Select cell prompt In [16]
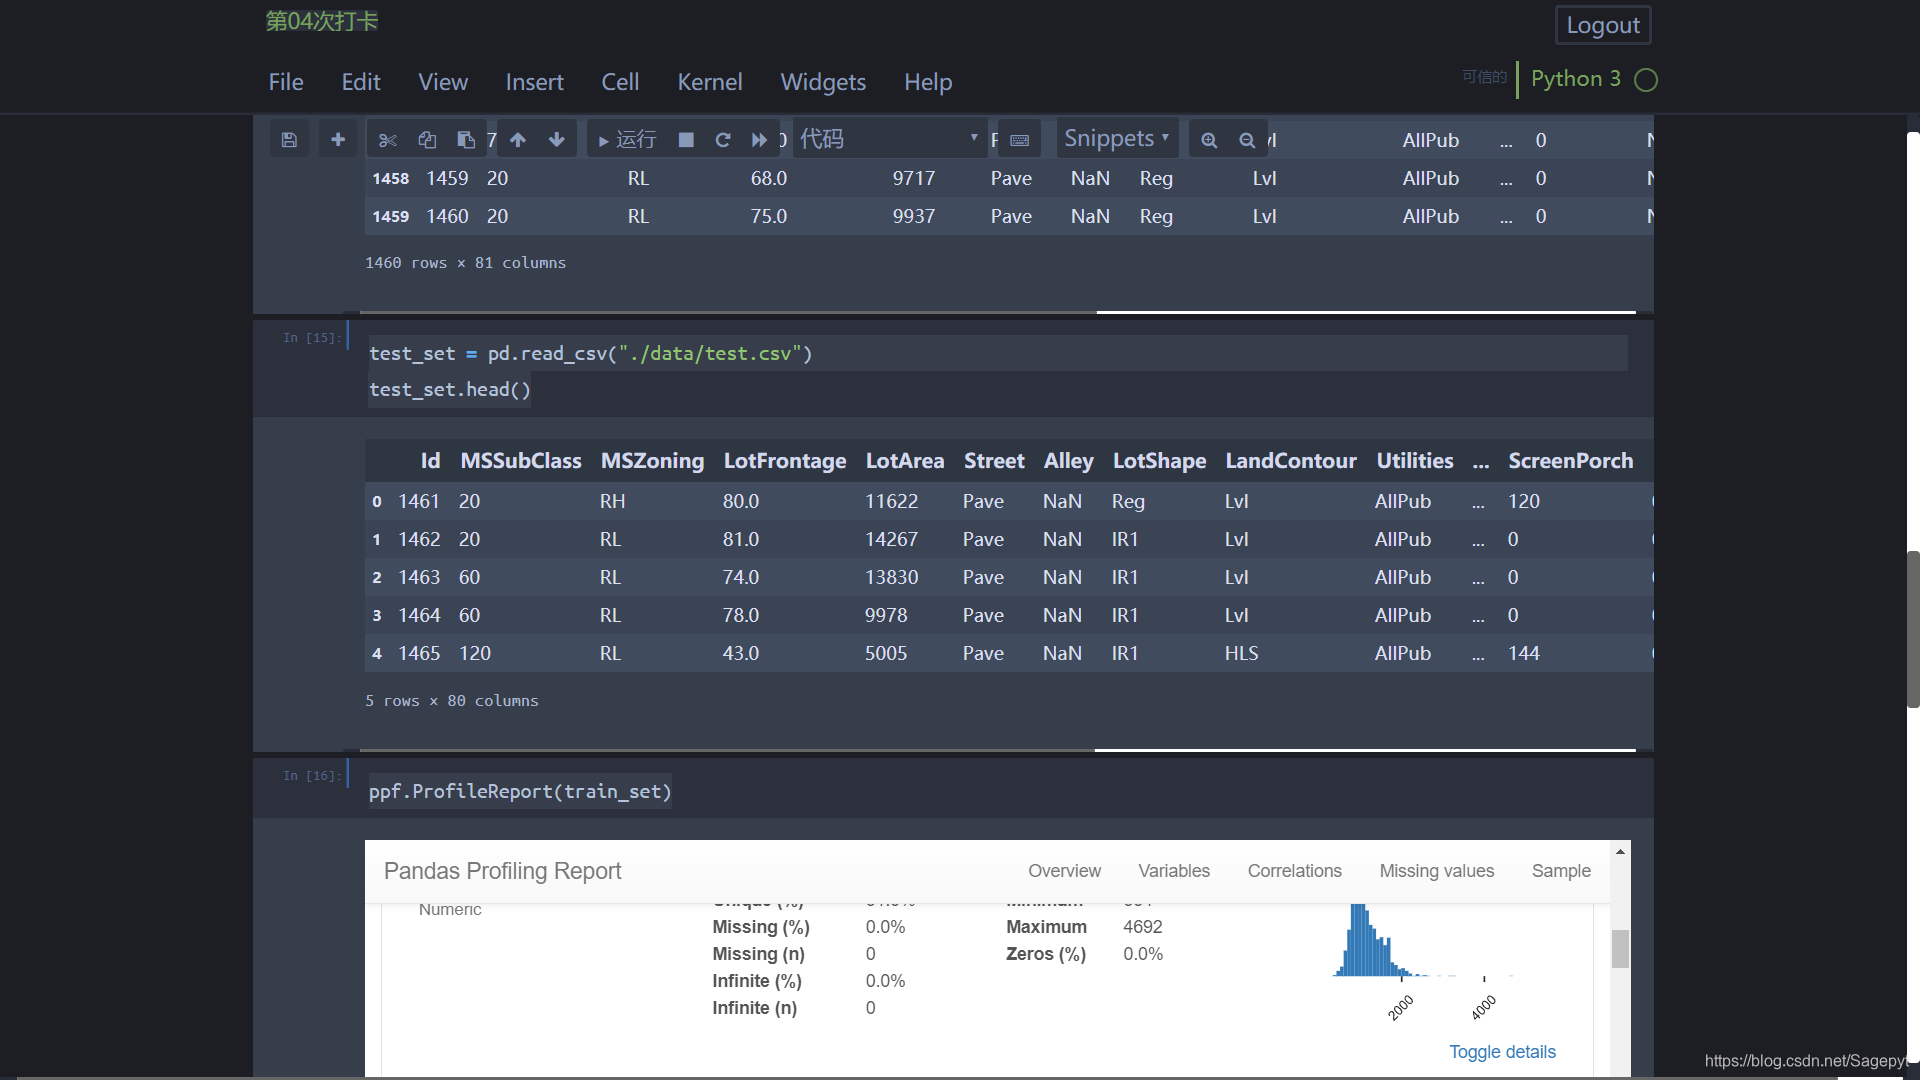 (311, 776)
